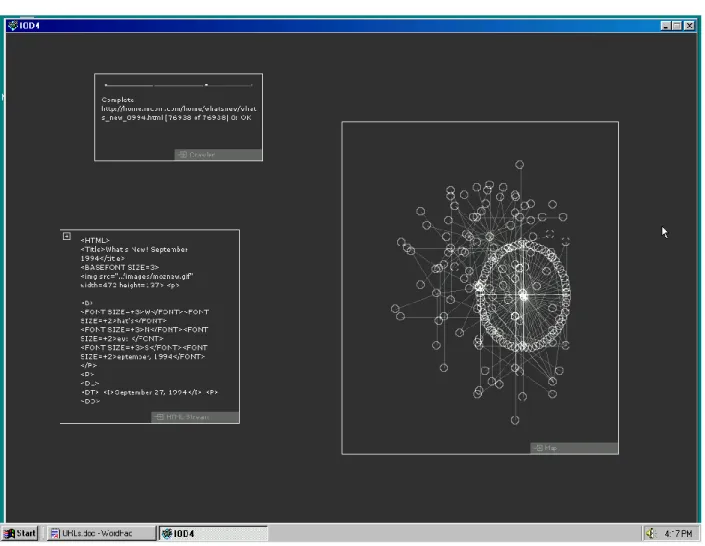Click the 'Complete' status text in Crawler
The width and height of the screenshot is (705, 546).
(x=117, y=100)
